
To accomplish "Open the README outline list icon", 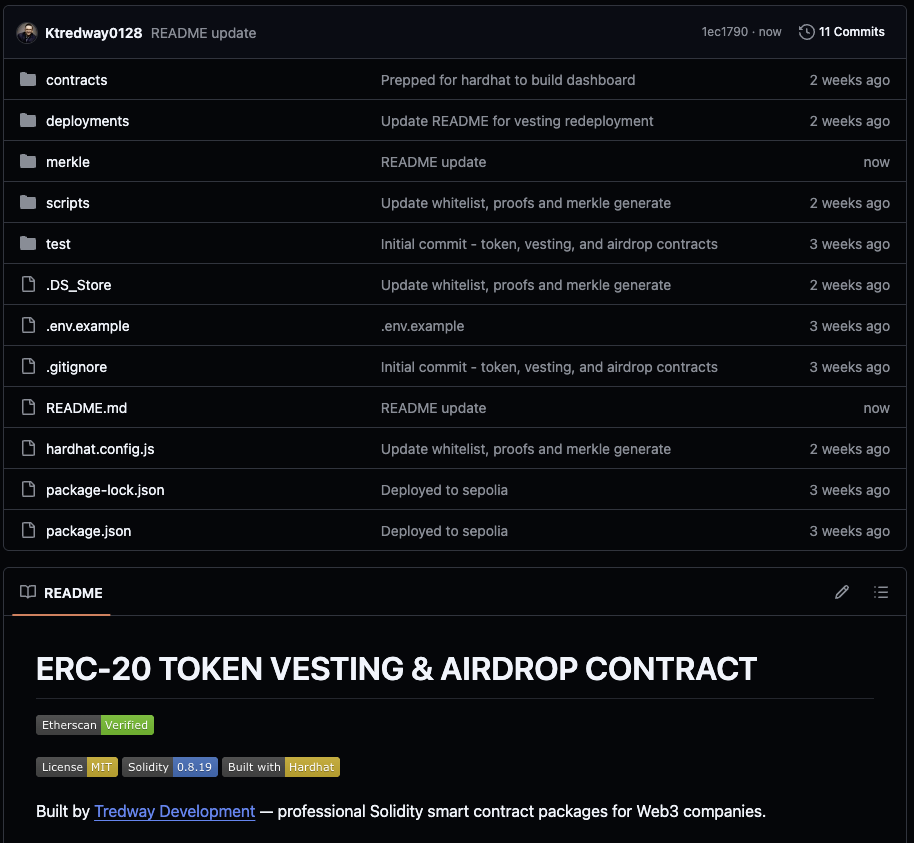I will 881,592.
